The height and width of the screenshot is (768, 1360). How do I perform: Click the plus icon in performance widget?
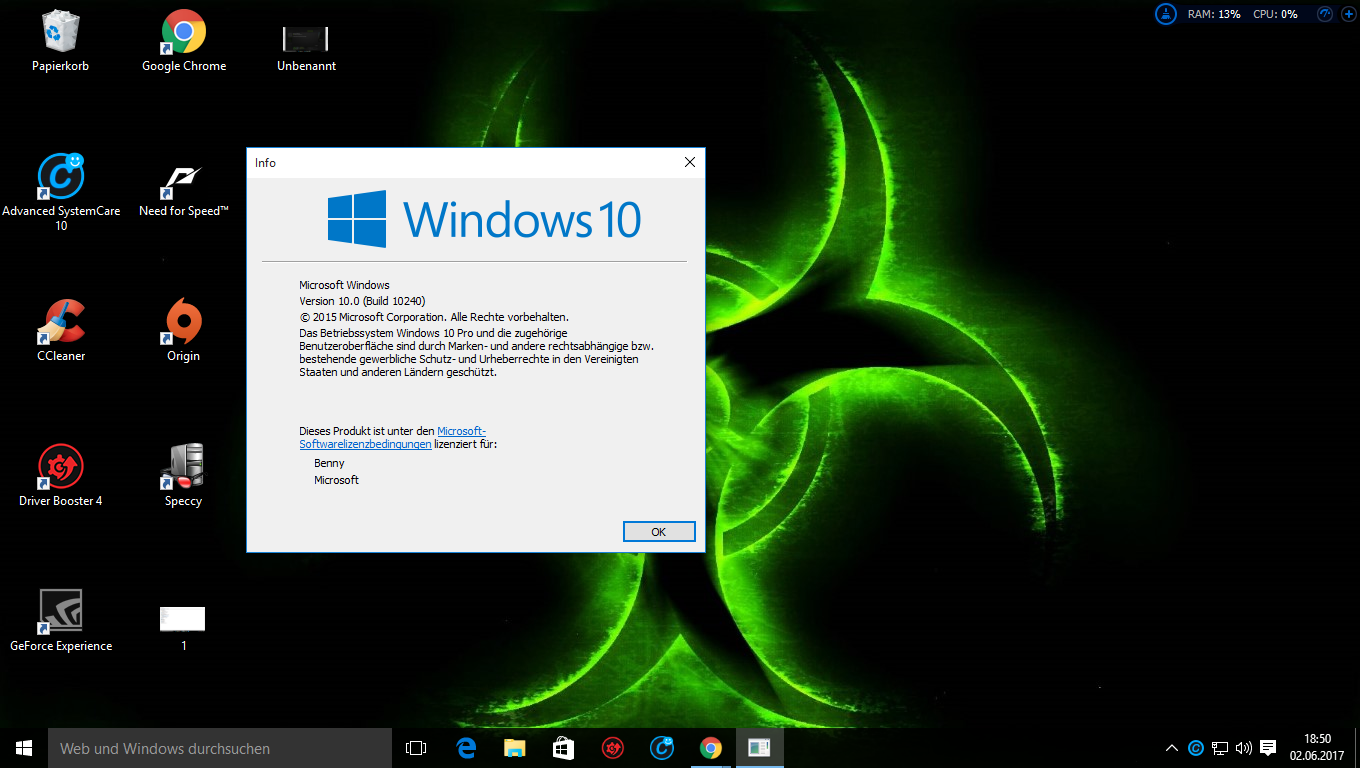[1347, 14]
